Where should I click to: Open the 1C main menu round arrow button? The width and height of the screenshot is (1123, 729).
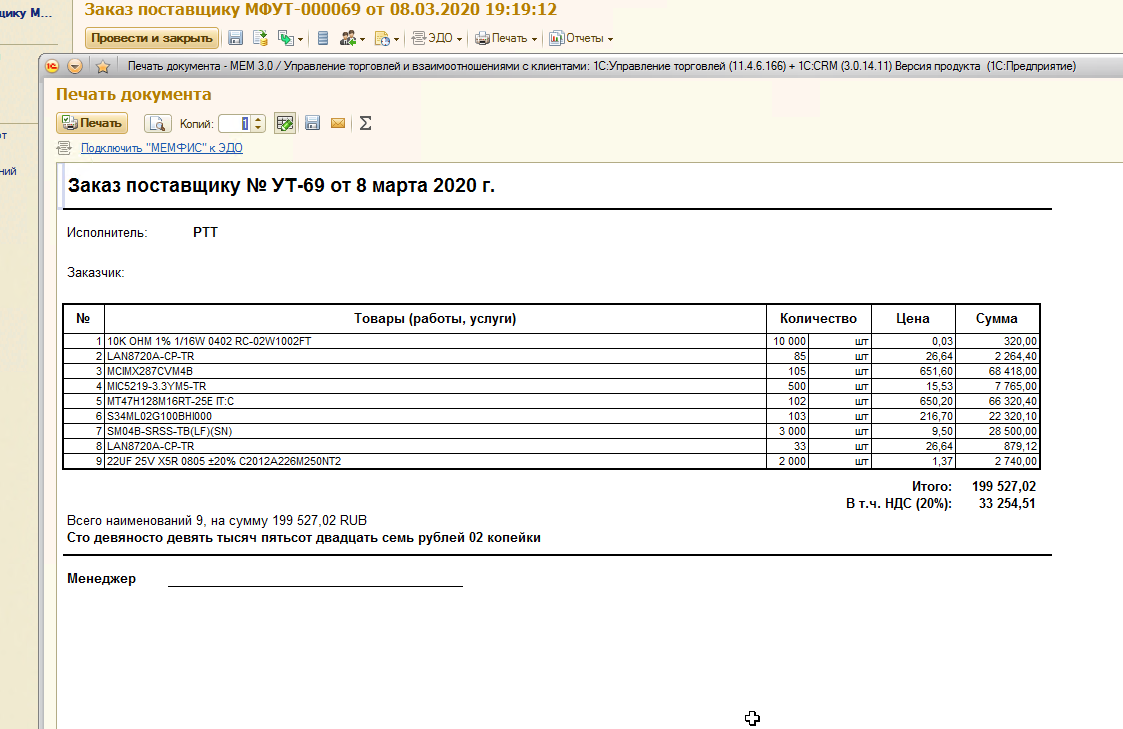pos(75,67)
